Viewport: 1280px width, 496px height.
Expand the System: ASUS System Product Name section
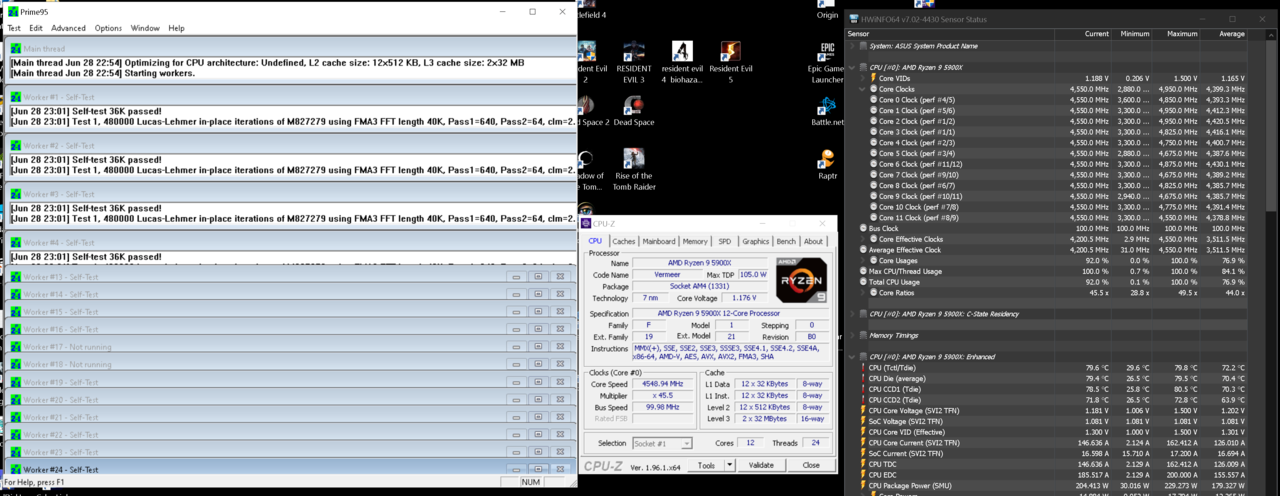(852, 45)
